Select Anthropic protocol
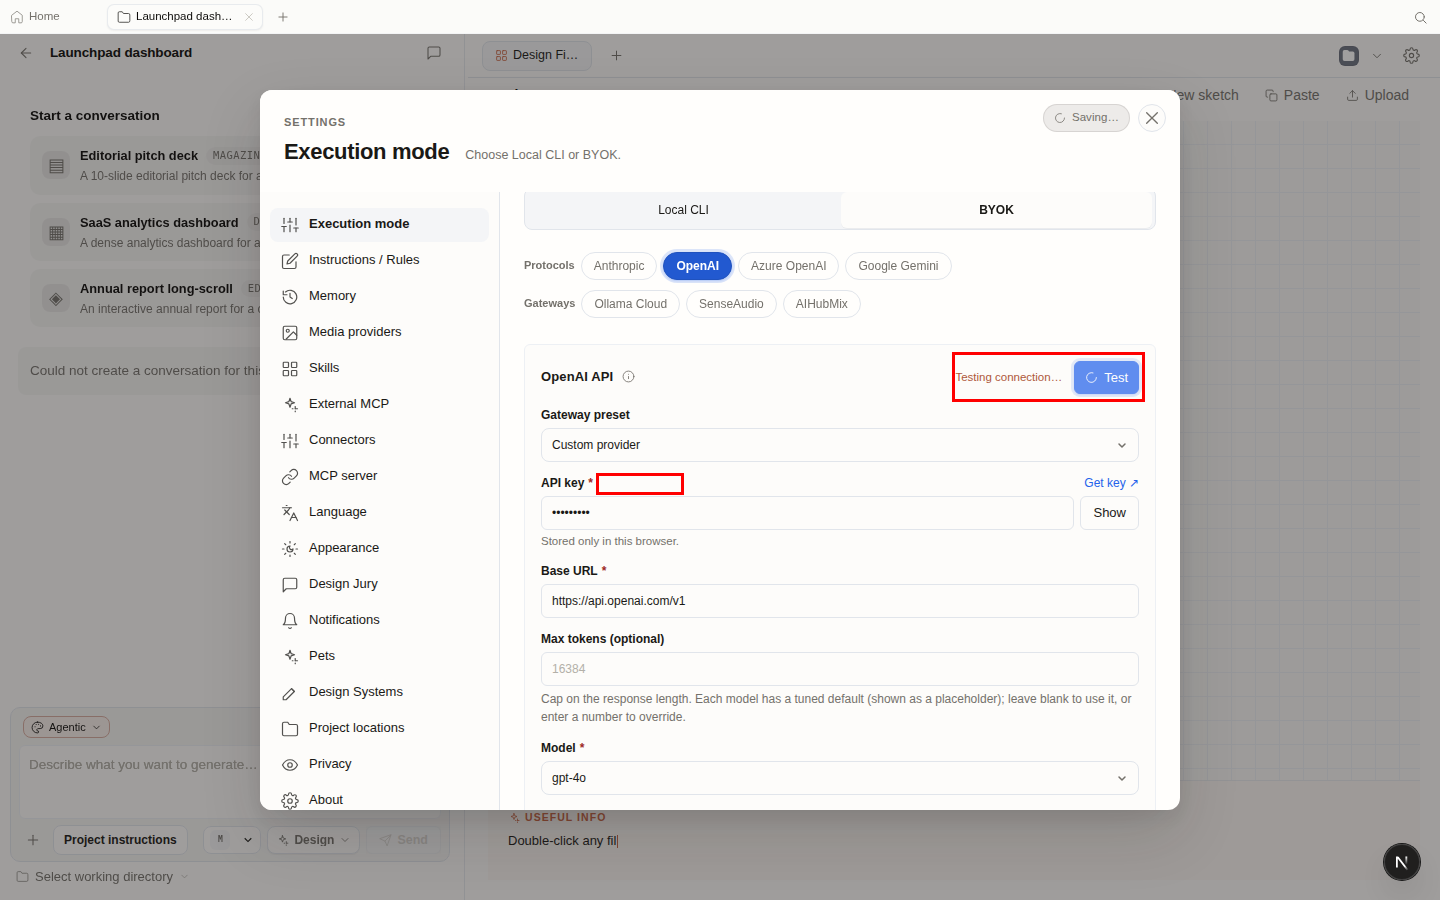This screenshot has width=1440, height=900. pyautogui.click(x=619, y=266)
